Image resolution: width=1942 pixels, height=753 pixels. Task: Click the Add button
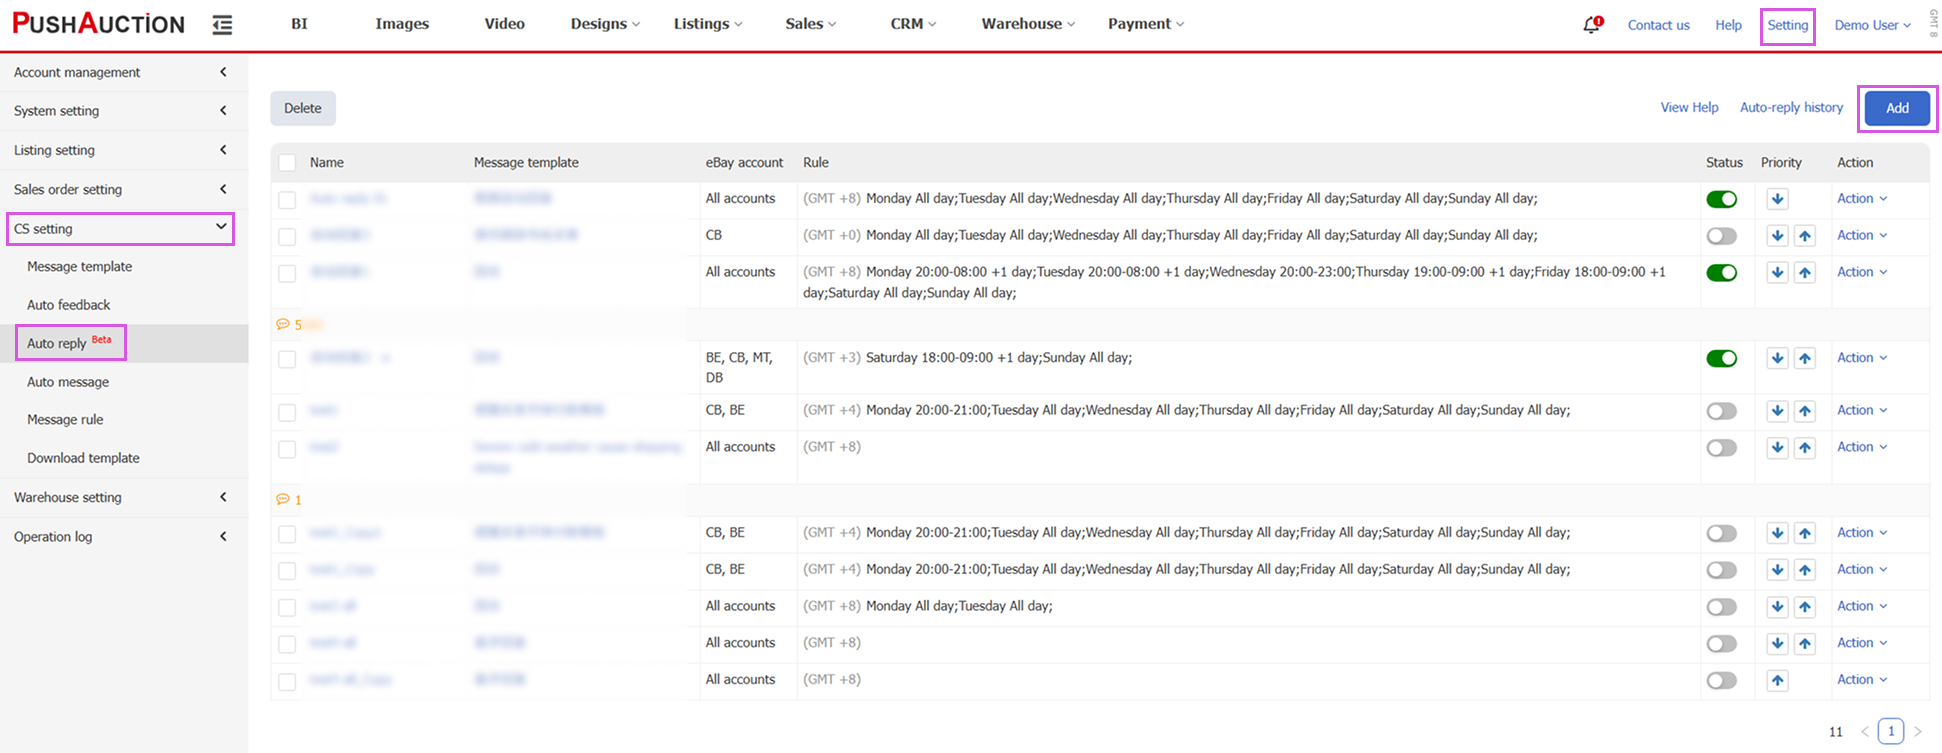pyautogui.click(x=1897, y=108)
